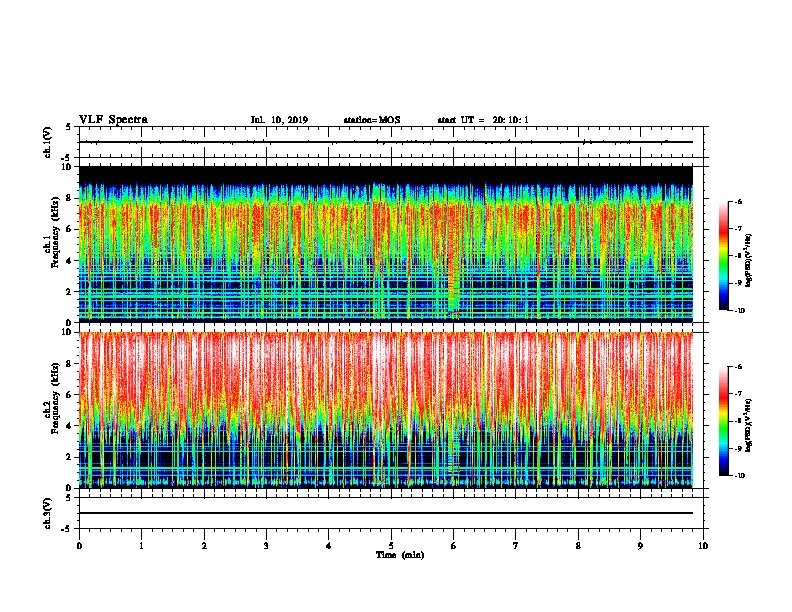The width and height of the screenshot is (792, 612).
Task: Click the time axis tick label "7"
Action: [516, 546]
